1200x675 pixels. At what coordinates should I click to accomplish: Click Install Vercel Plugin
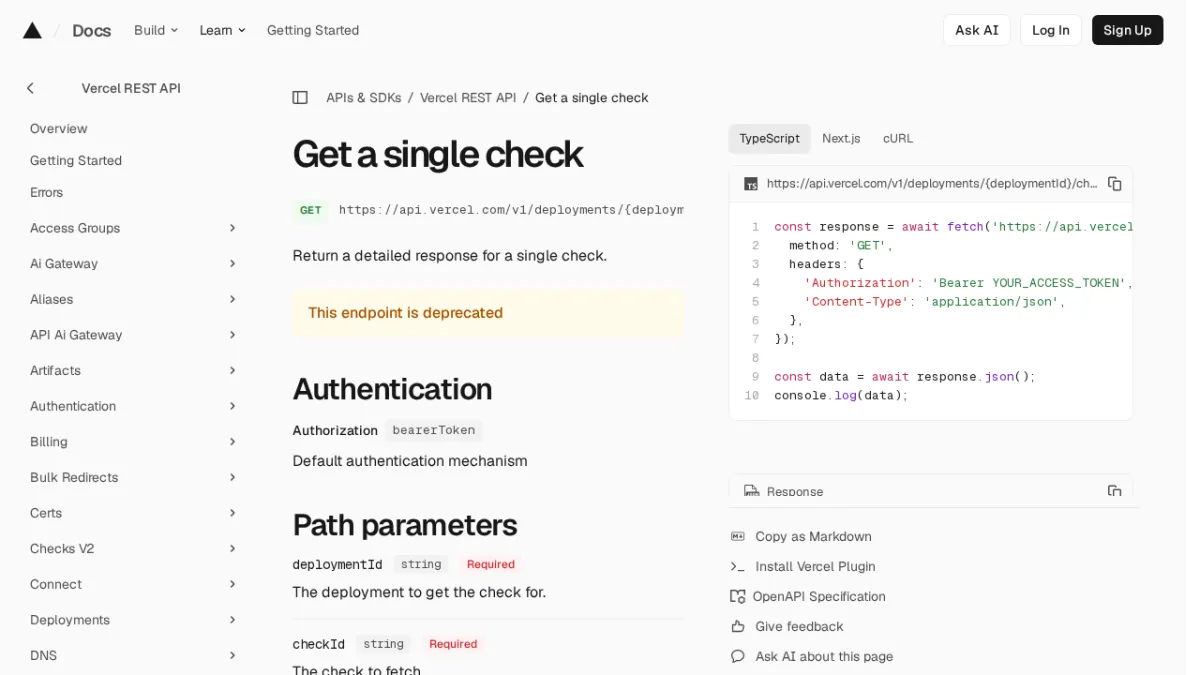pos(815,567)
